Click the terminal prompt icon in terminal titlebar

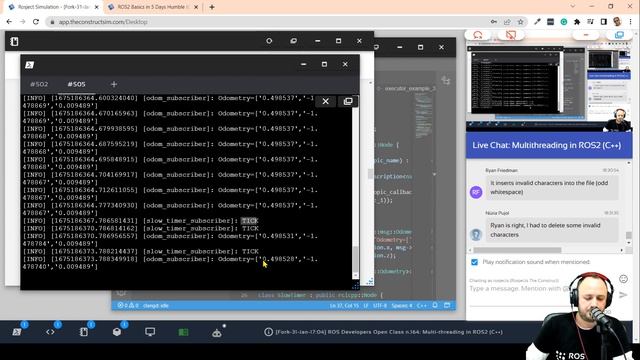(29, 65)
